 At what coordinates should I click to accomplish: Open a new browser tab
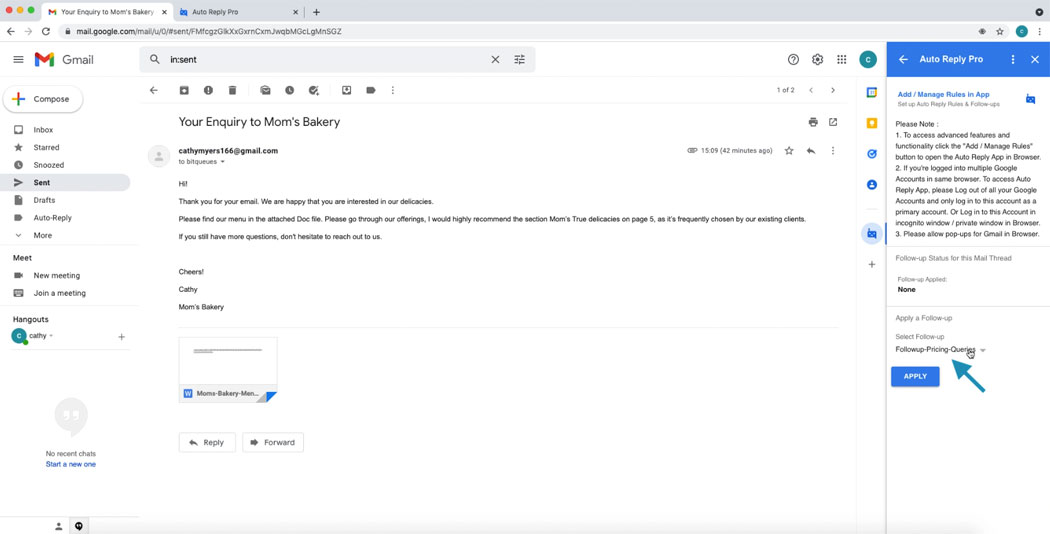coord(316,12)
